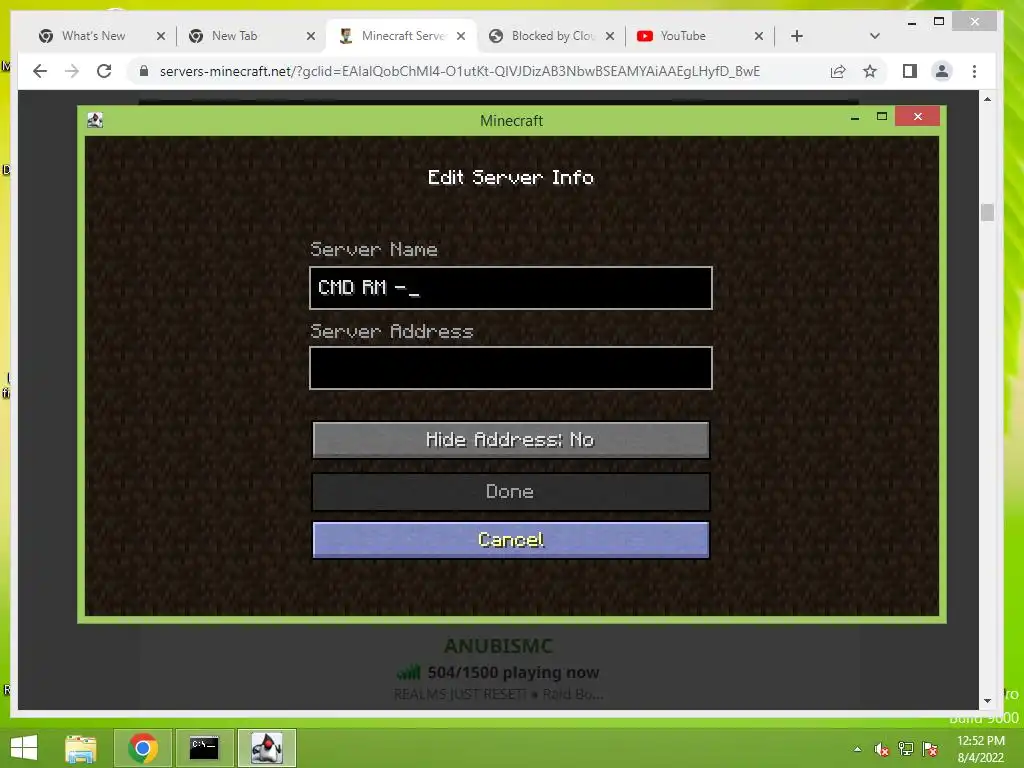
Task: Click the Chrome back arrow
Action: tap(40, 71)
